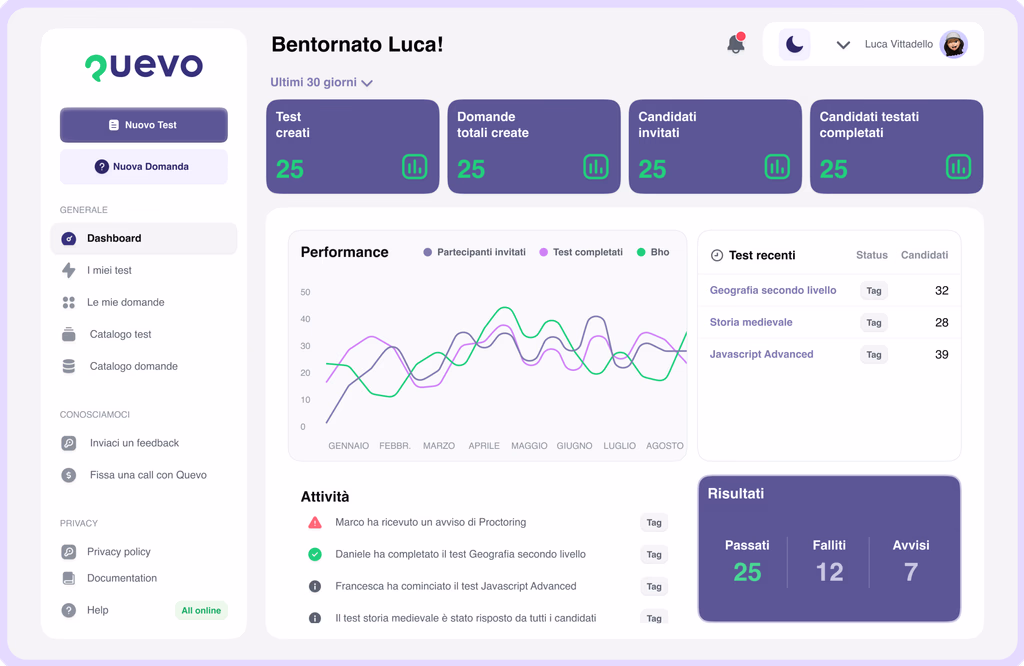Expand the user account chevron

pyautogui.click(x=843, y=45)
